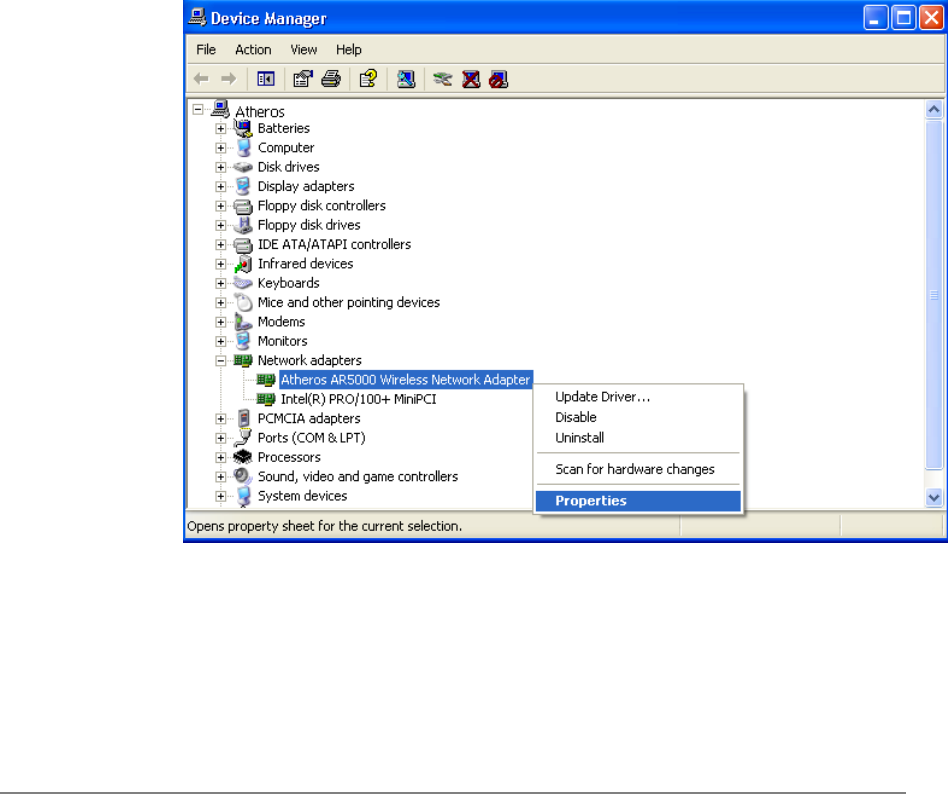Select the Atheros AR5000 Wireless Network Adapter row
This screenshot has height=794, width=948.
tap(406, 380)
